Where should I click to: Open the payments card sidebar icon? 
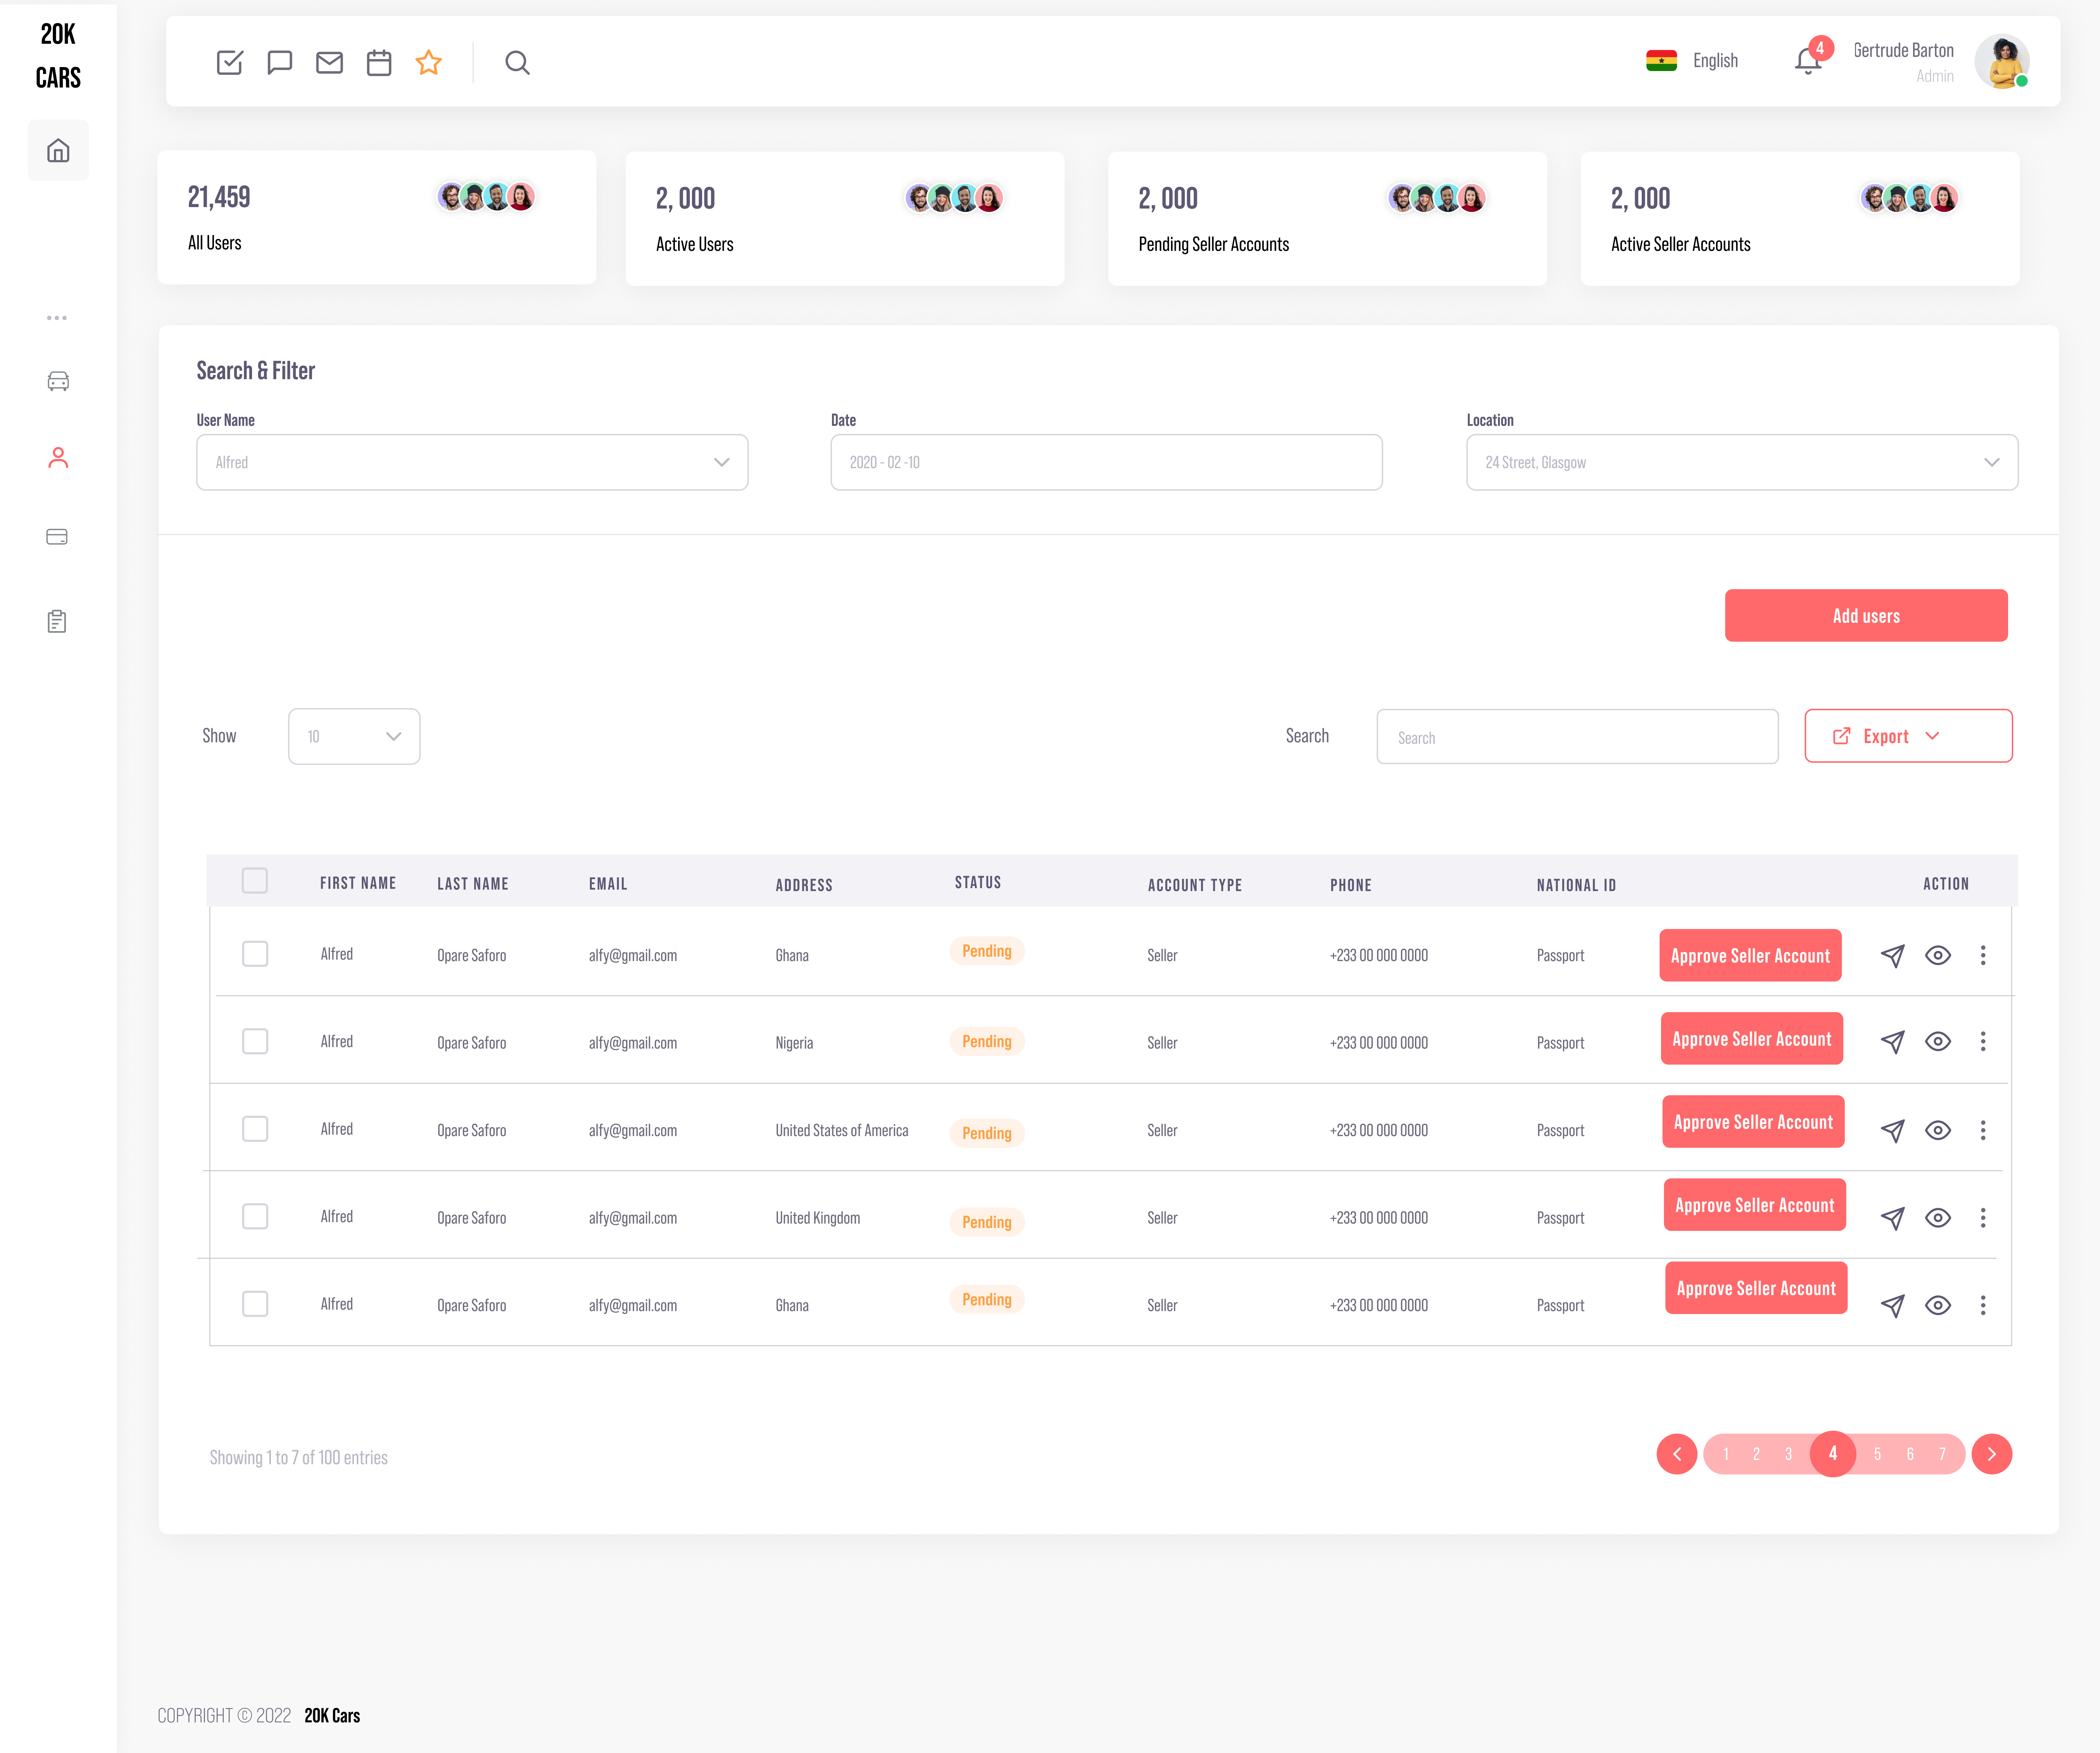click(x=57, y=537)
